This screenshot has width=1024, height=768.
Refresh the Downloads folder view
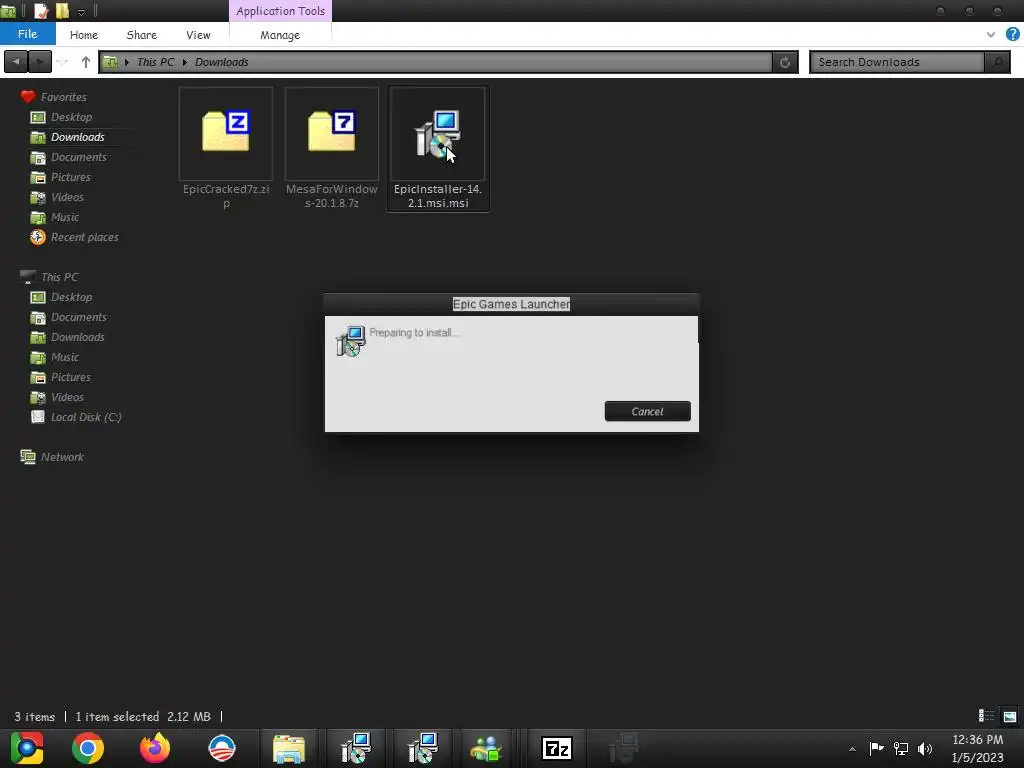[x=785, y=62]
